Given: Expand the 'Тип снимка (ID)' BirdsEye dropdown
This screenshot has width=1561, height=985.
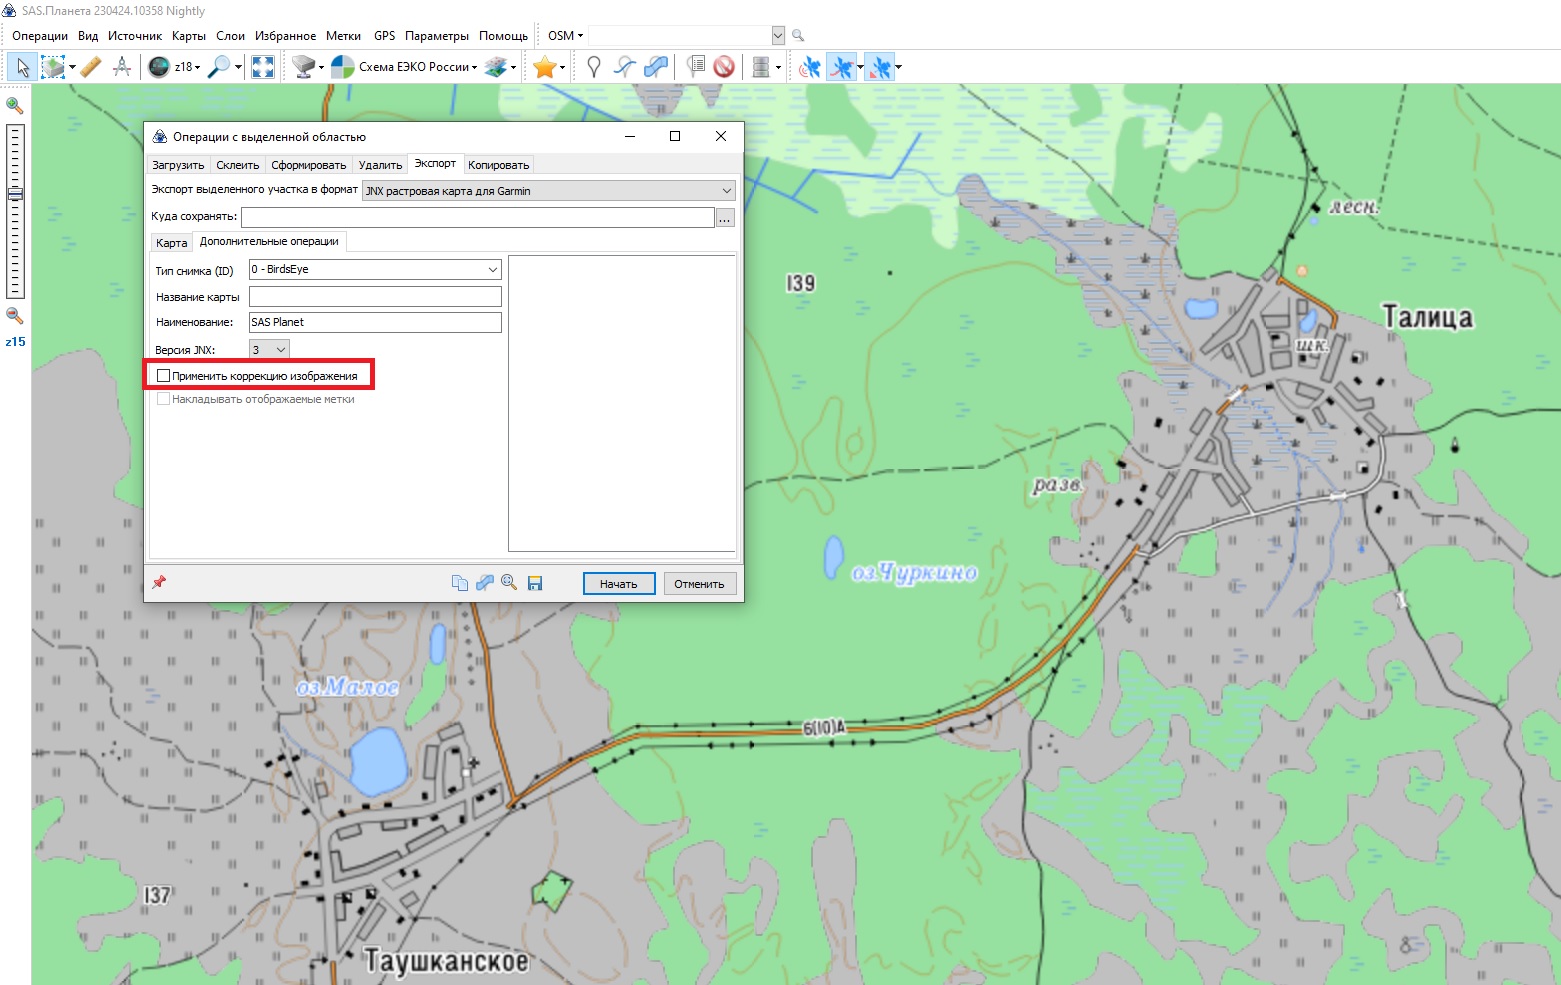Looking at the screenshot, I should click(492, 270).
